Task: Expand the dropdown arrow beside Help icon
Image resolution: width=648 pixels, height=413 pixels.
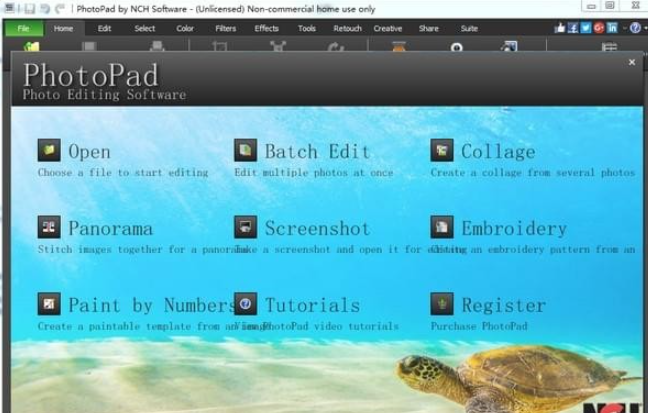Action: (x=645, y=29)
